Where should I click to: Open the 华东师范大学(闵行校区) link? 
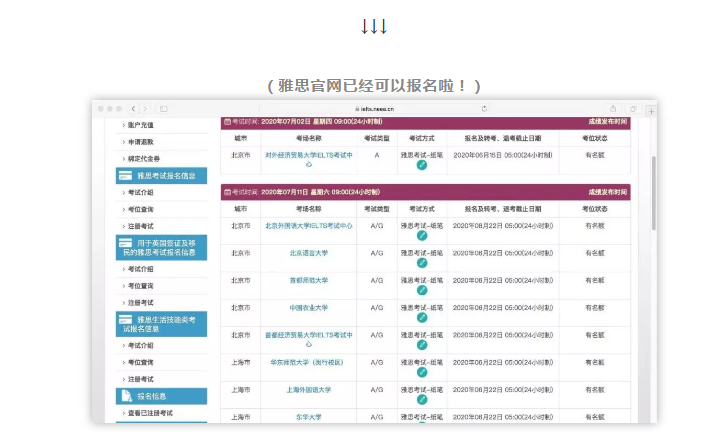[307, 362]
